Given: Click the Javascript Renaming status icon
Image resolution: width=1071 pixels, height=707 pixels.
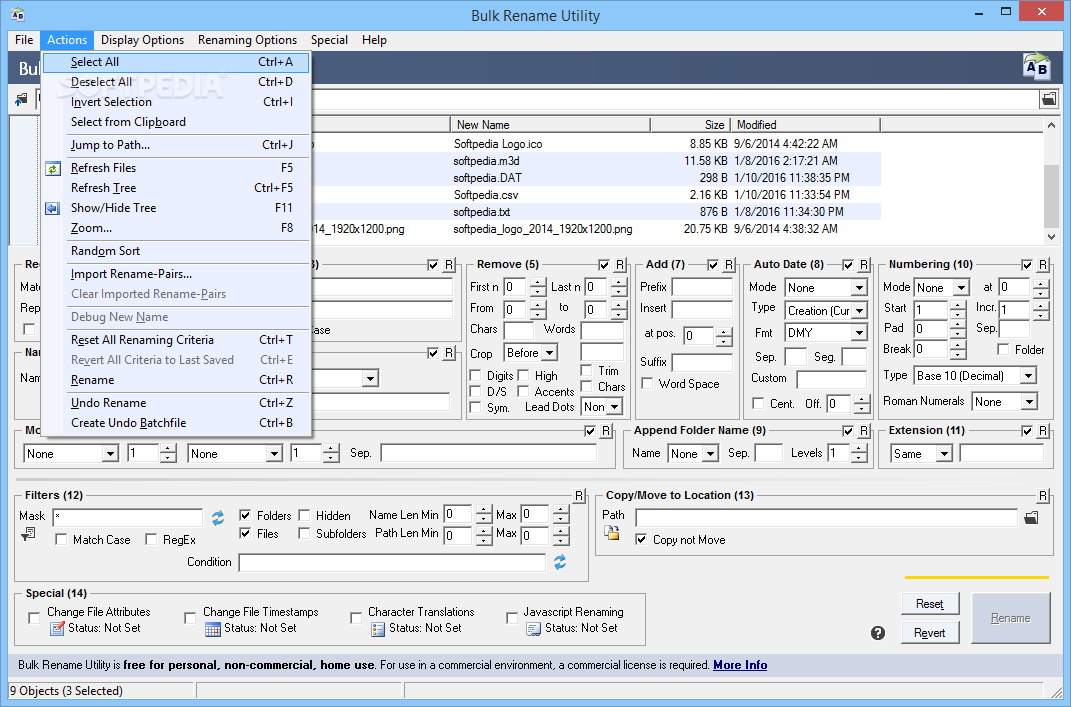Looking at the screenshot, I should tap(533, 628).
